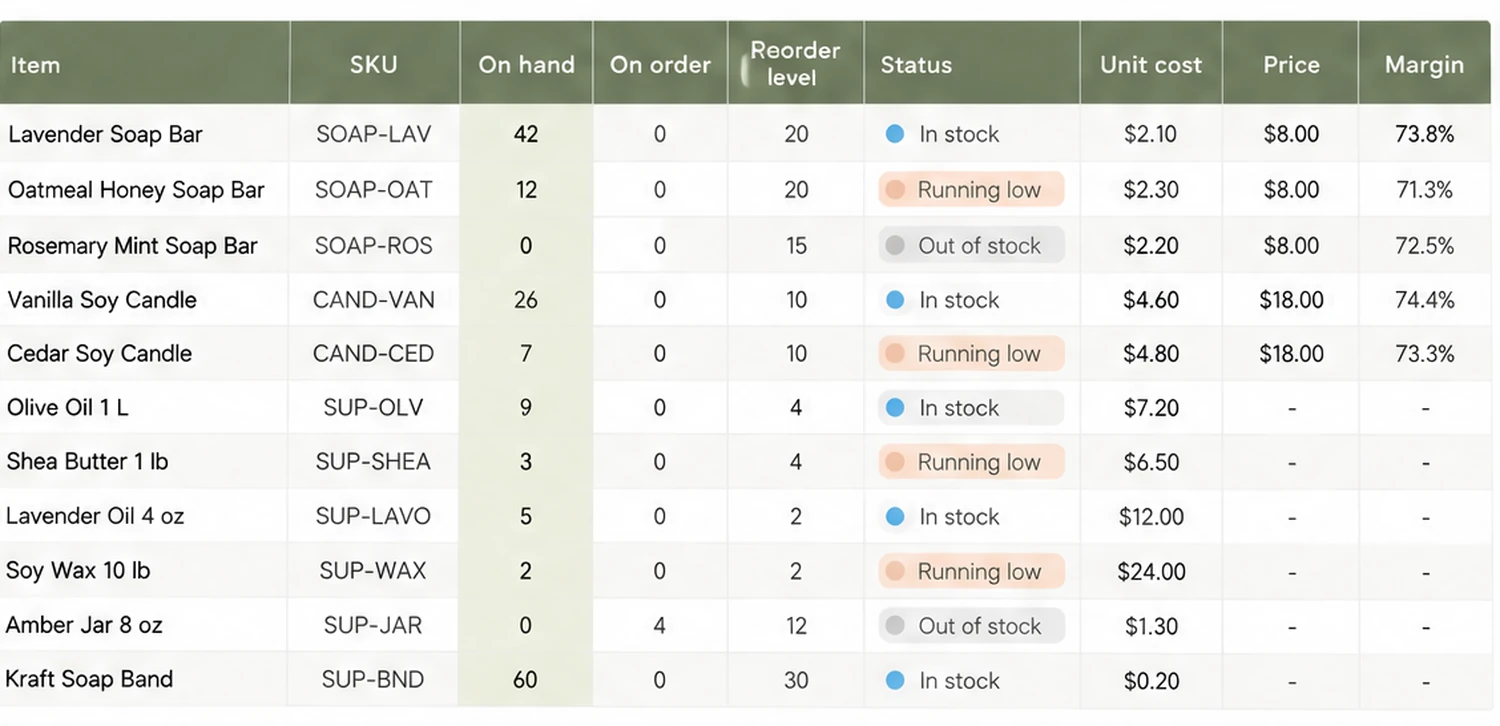Select the Lavender Soap Bar item name
The height and width of the screenshot is (726, 1500).
pyautogui.click(x=105, y=134)
